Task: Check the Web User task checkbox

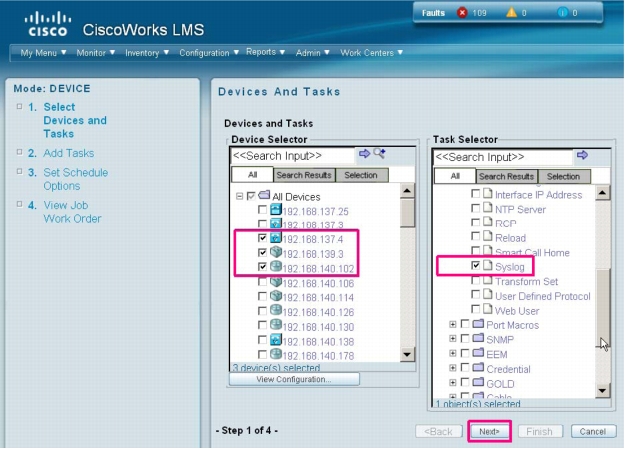Action: [x=476, y=309]
